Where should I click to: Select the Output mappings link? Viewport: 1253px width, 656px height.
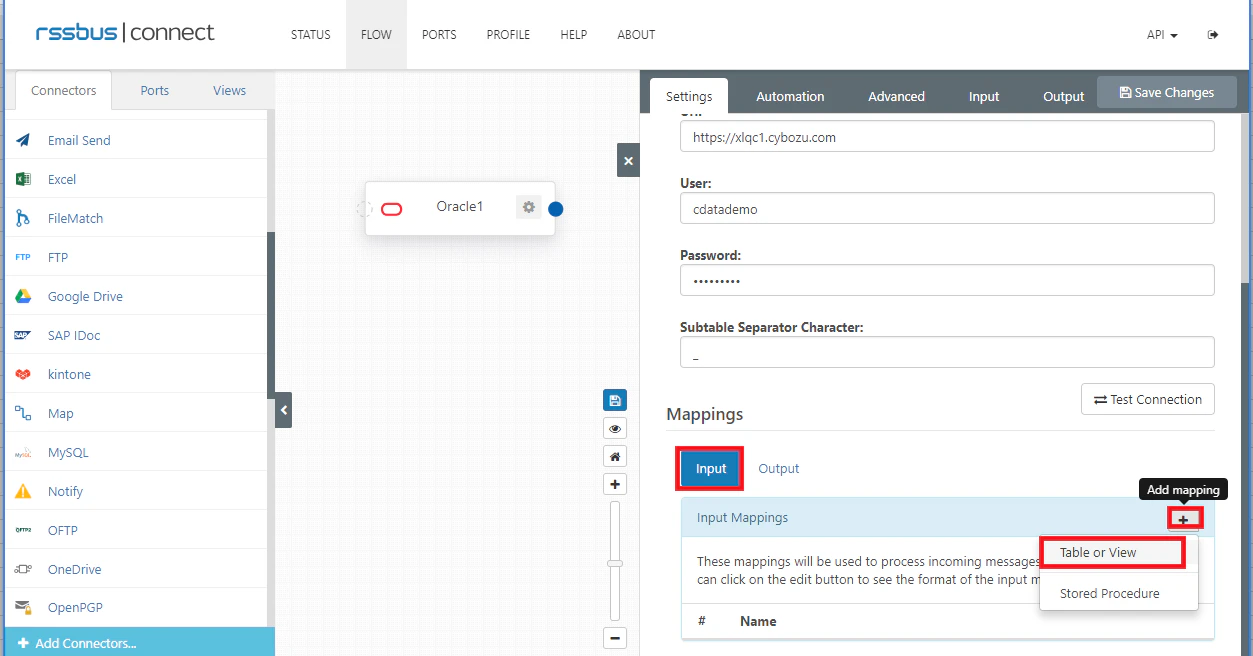click(x=778, y=468)
